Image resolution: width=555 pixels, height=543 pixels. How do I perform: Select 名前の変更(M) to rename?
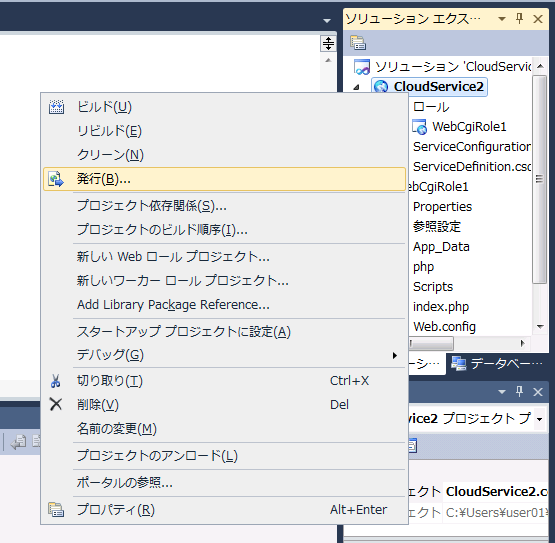click(224, 429)
